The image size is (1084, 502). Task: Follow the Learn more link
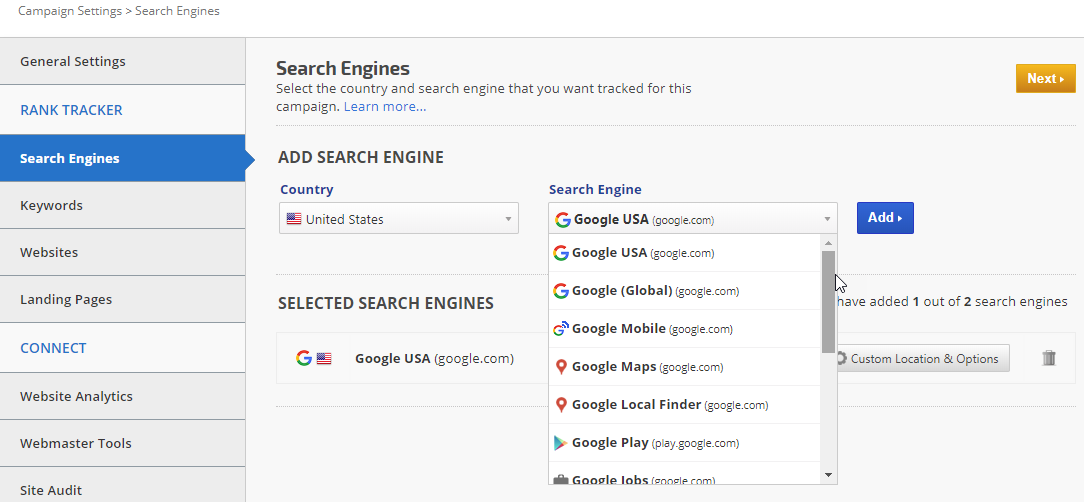385,106
